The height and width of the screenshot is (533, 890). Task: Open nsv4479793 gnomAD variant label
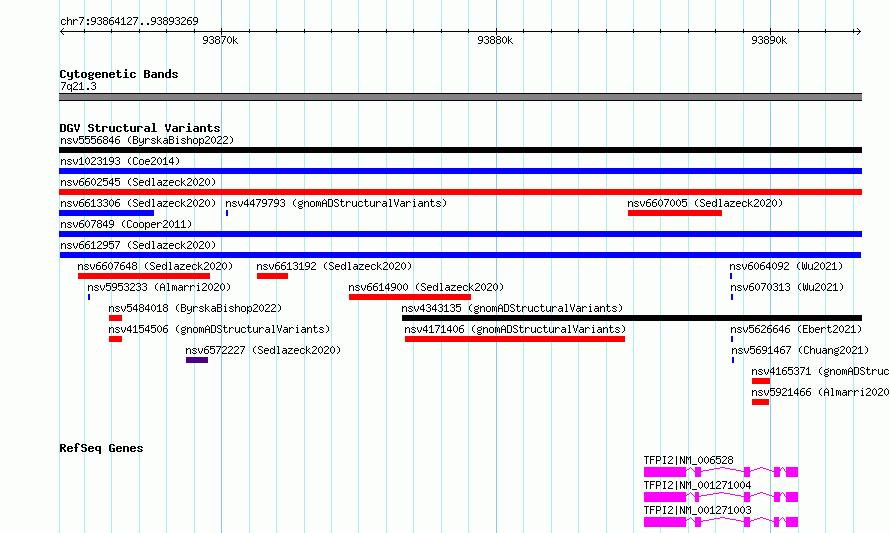click(x=336, y=203)
